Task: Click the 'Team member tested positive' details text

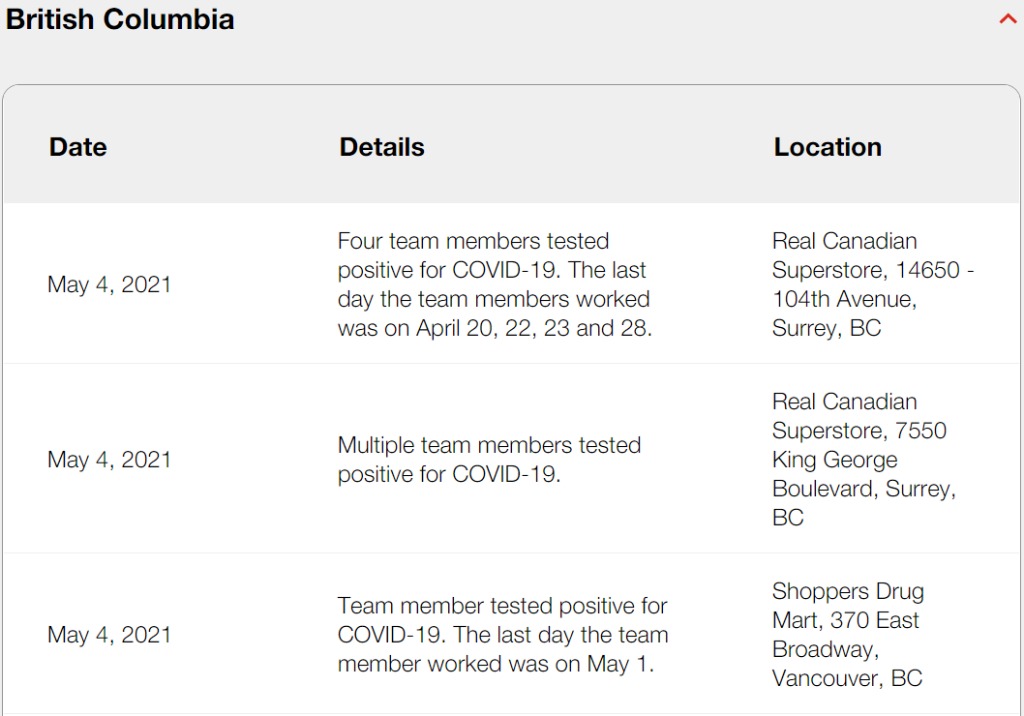Action: pos(503,634)
